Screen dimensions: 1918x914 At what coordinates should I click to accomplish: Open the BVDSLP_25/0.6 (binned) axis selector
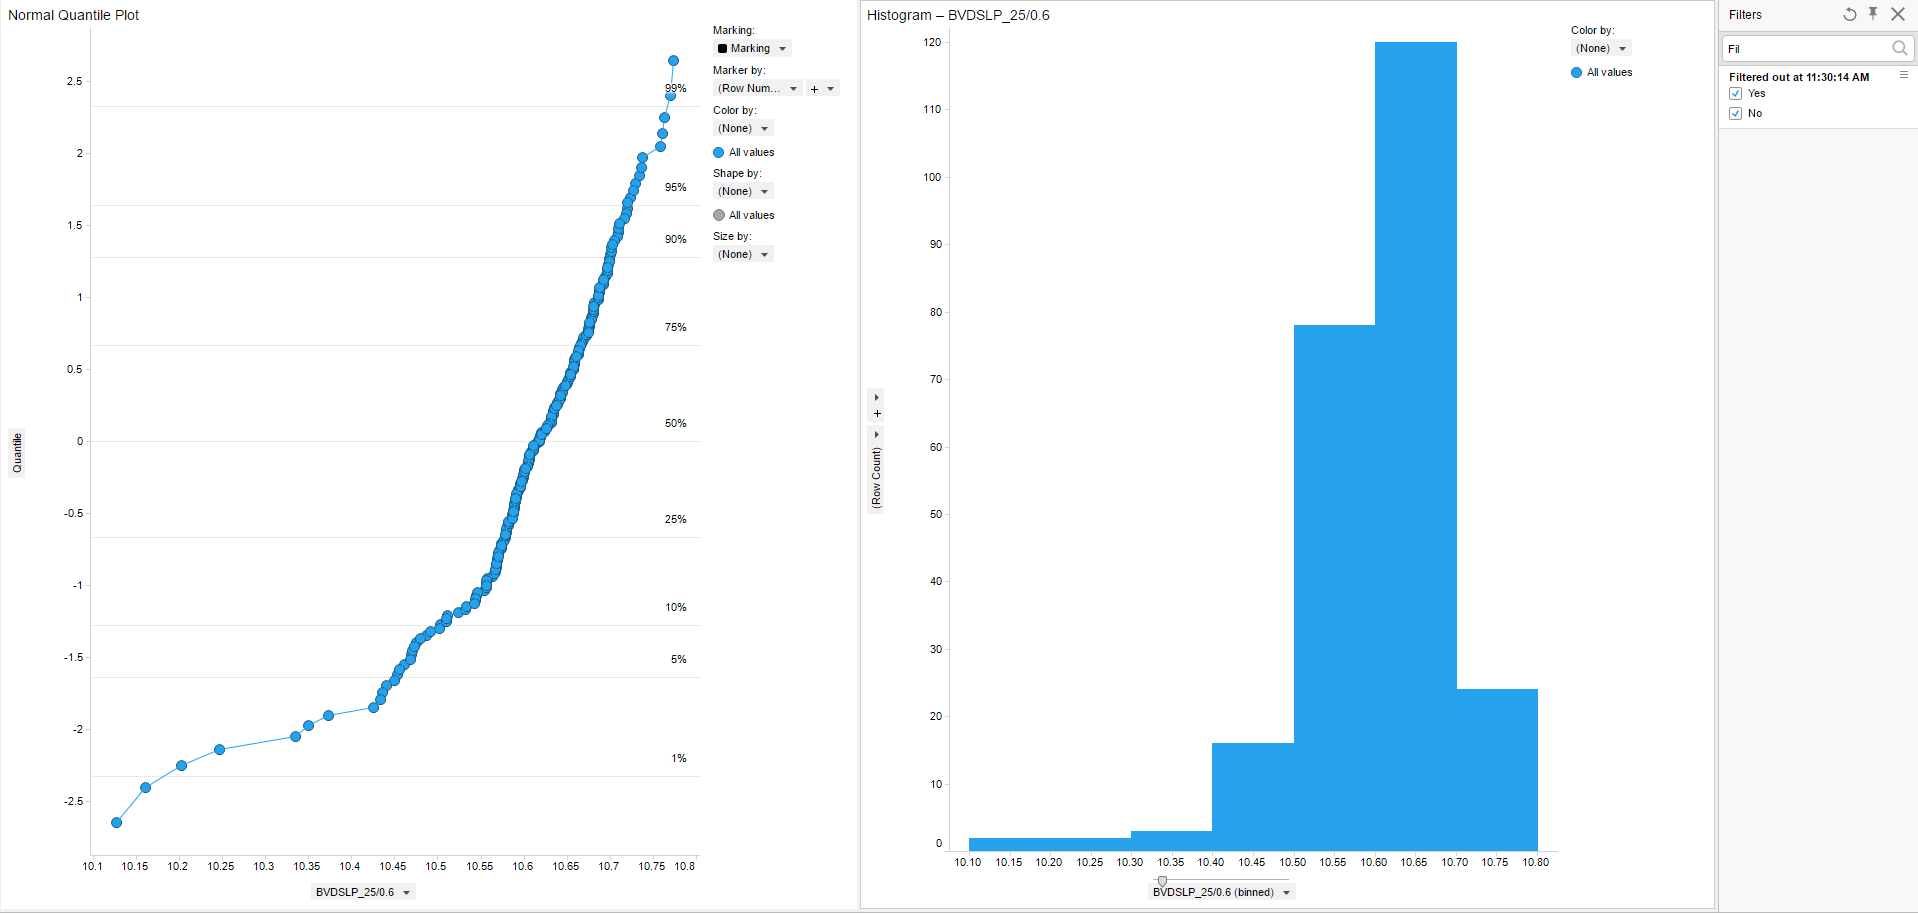(x=1221, y=892)
